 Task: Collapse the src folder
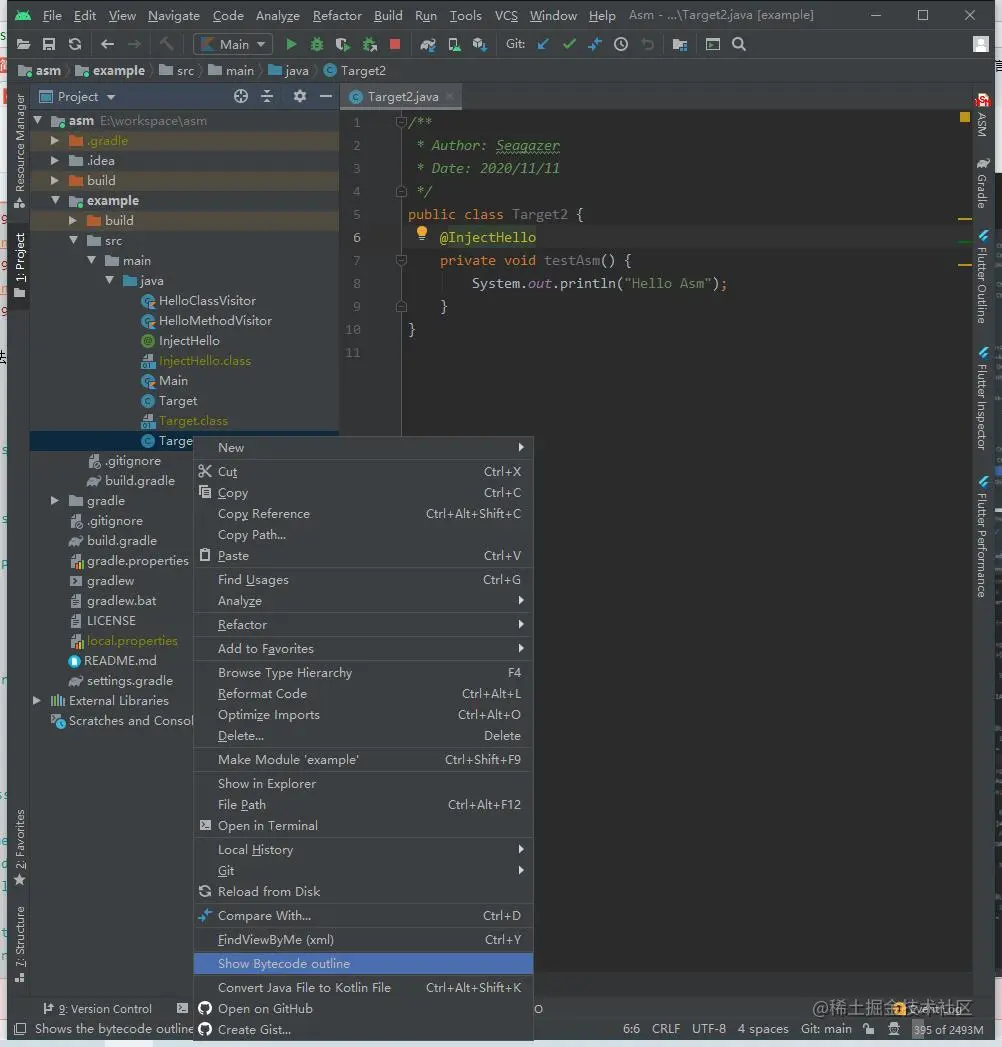pyautogui.click(x=73, y=240)
